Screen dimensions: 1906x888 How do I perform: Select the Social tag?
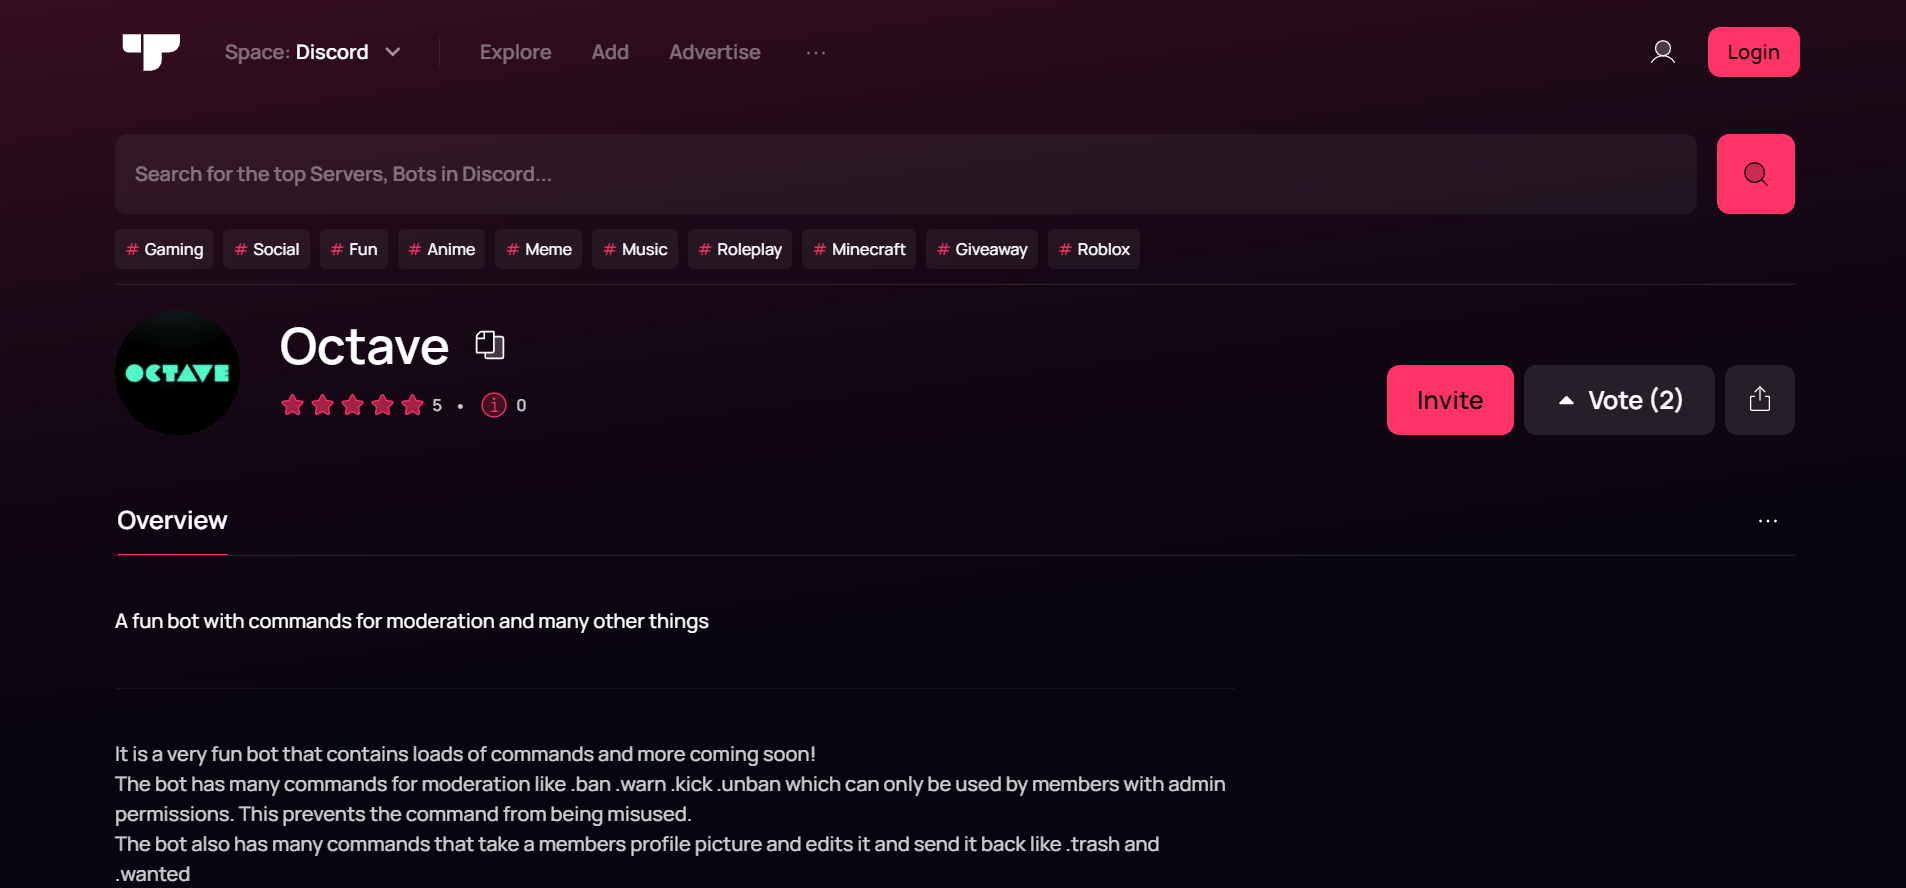[x=266, y=249]
